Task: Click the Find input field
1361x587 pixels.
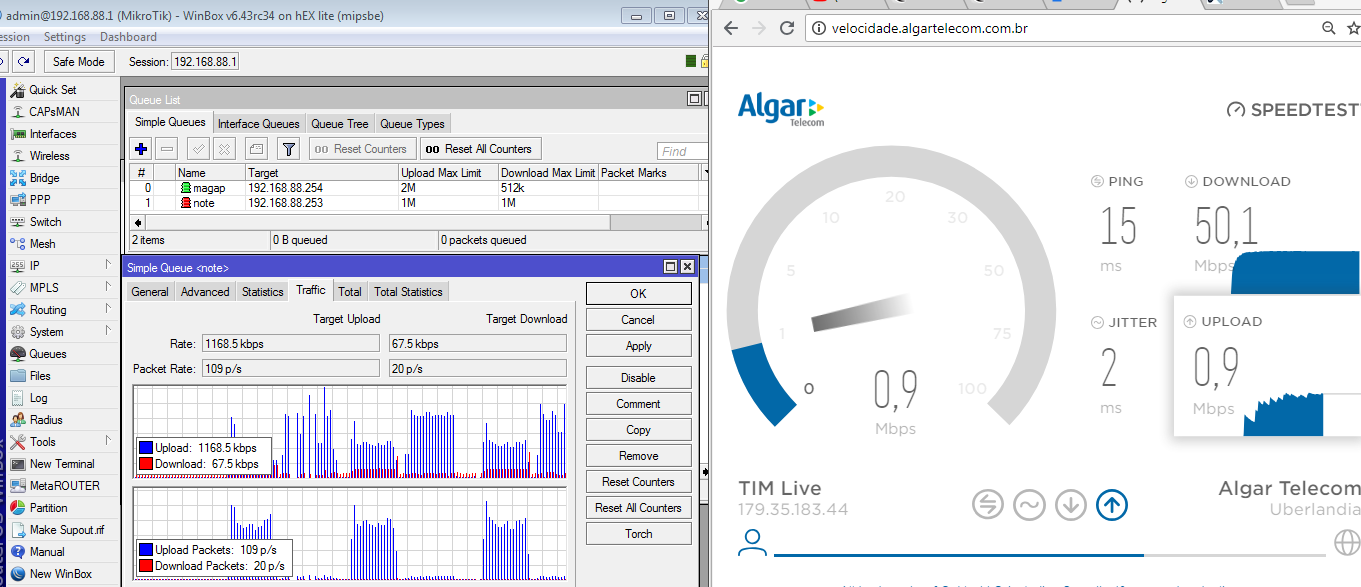Action: coord(682,151)
